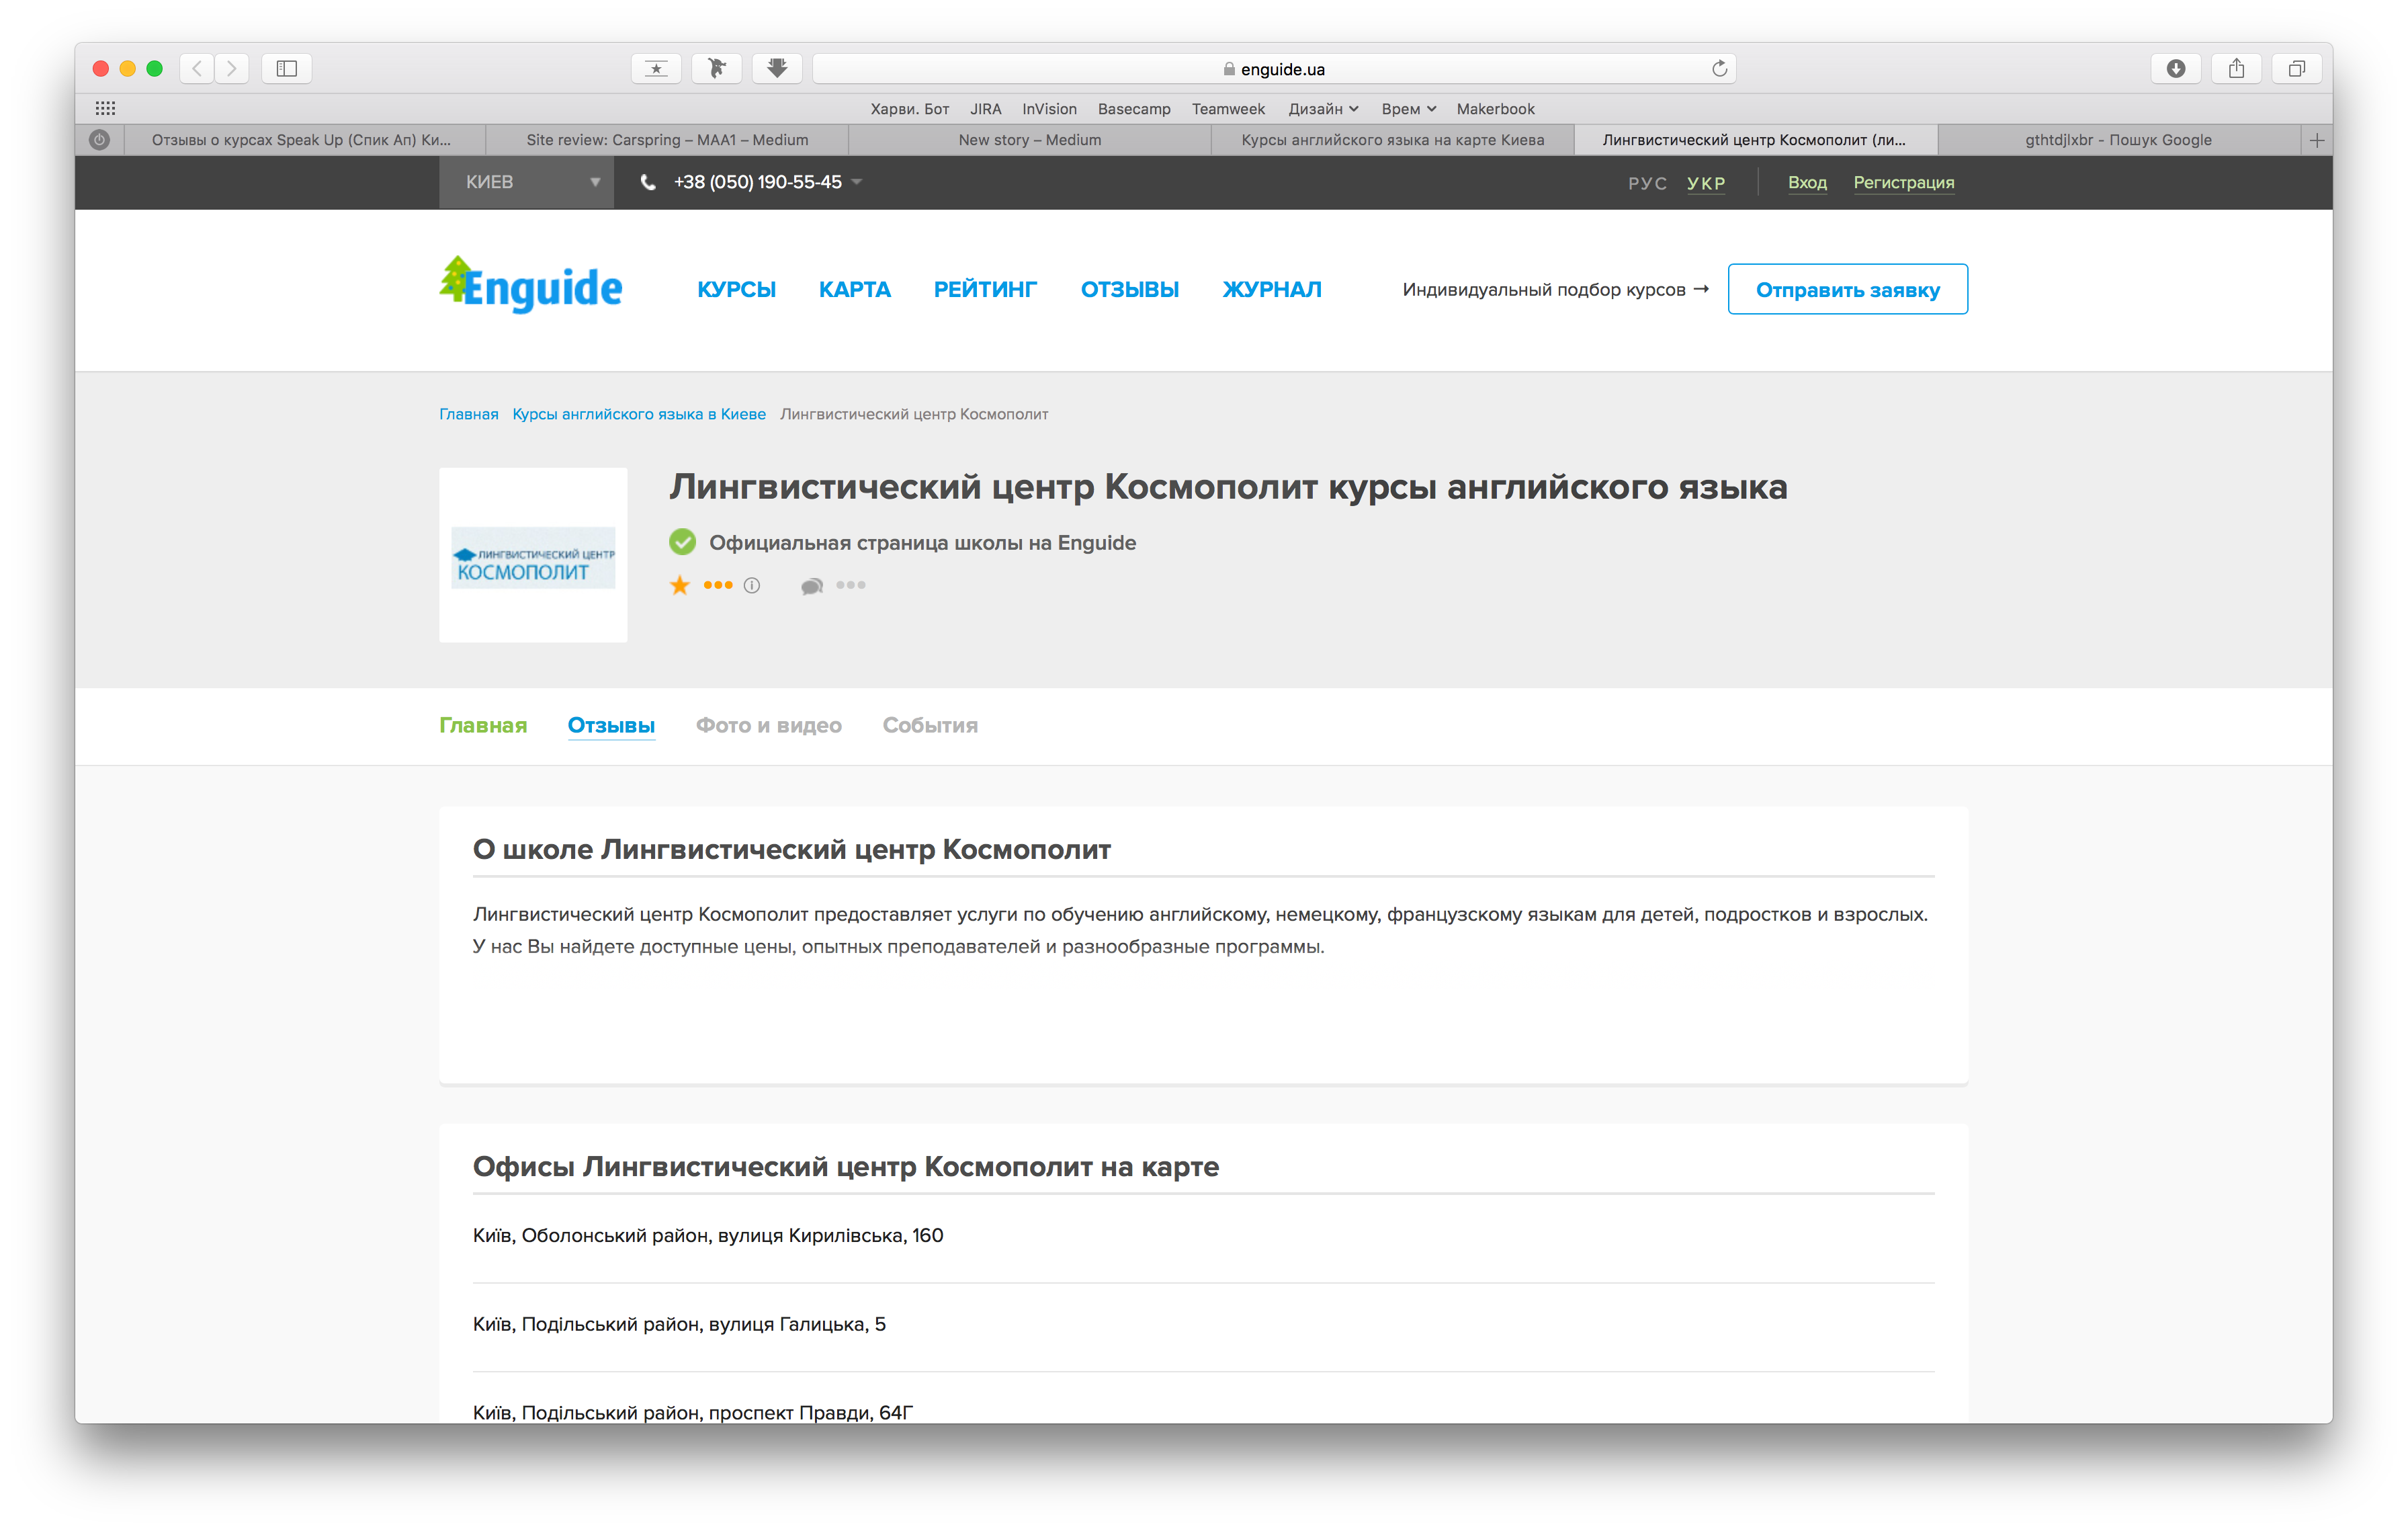The width and height of the screenshot is (2408, 1531).
Task: Reload the page with the refresh icon
Action: tap(1719, 68)
